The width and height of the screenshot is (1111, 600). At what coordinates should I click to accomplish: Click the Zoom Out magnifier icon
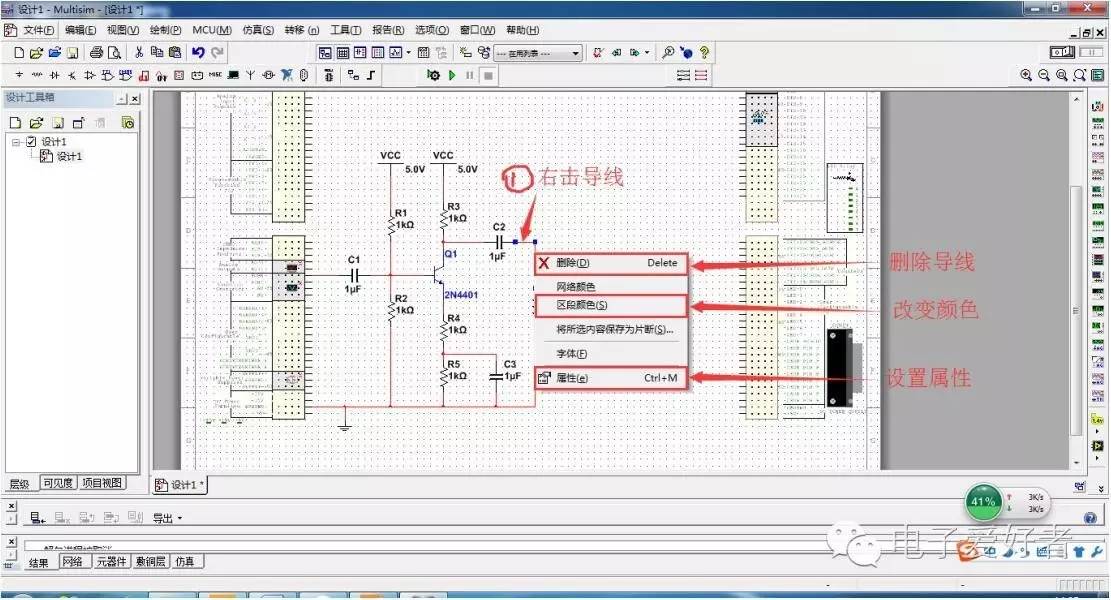click(x=1044, y=75)
